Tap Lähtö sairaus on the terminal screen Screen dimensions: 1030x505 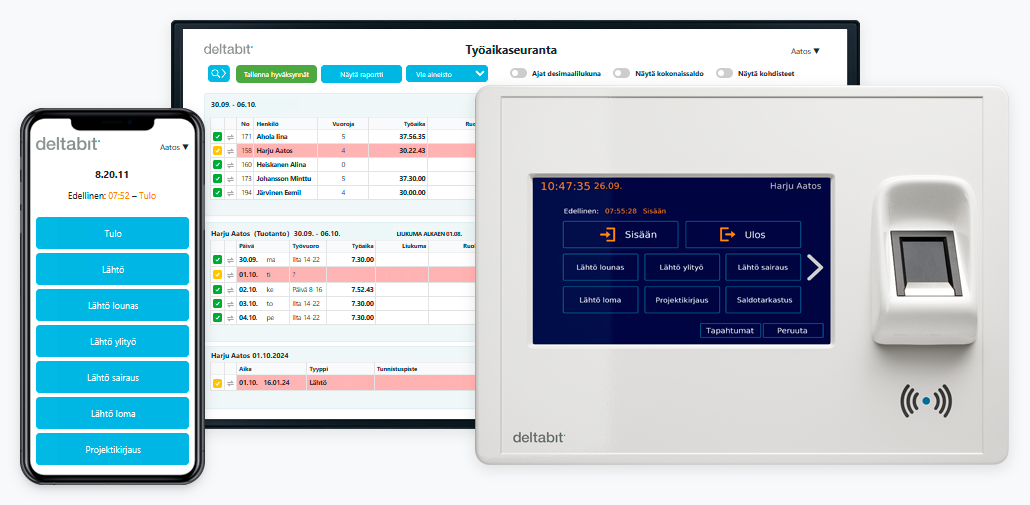(x=763, y=267)
